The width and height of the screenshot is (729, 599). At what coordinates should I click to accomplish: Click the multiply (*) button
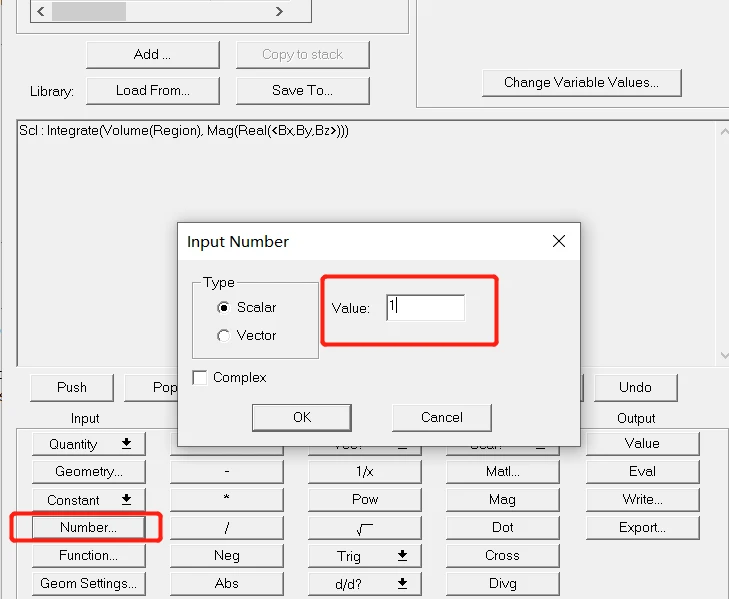[227, 499]
